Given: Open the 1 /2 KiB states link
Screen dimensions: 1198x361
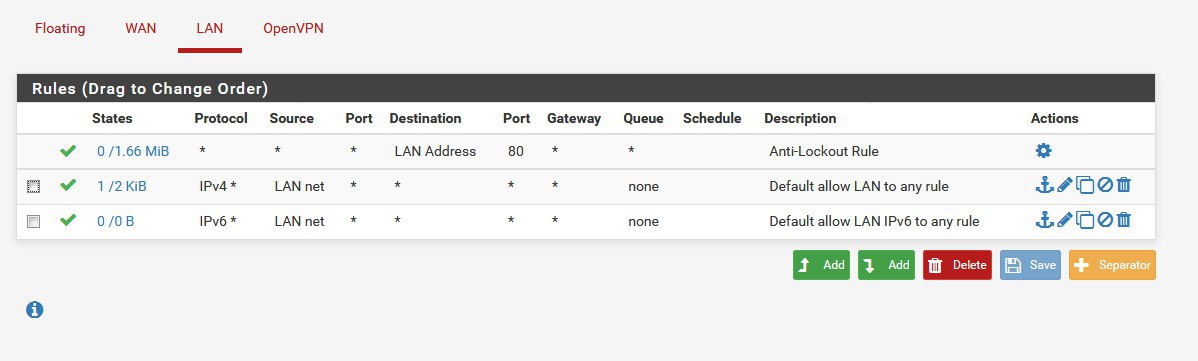Looking at the screenshot, I should [121, 186].
